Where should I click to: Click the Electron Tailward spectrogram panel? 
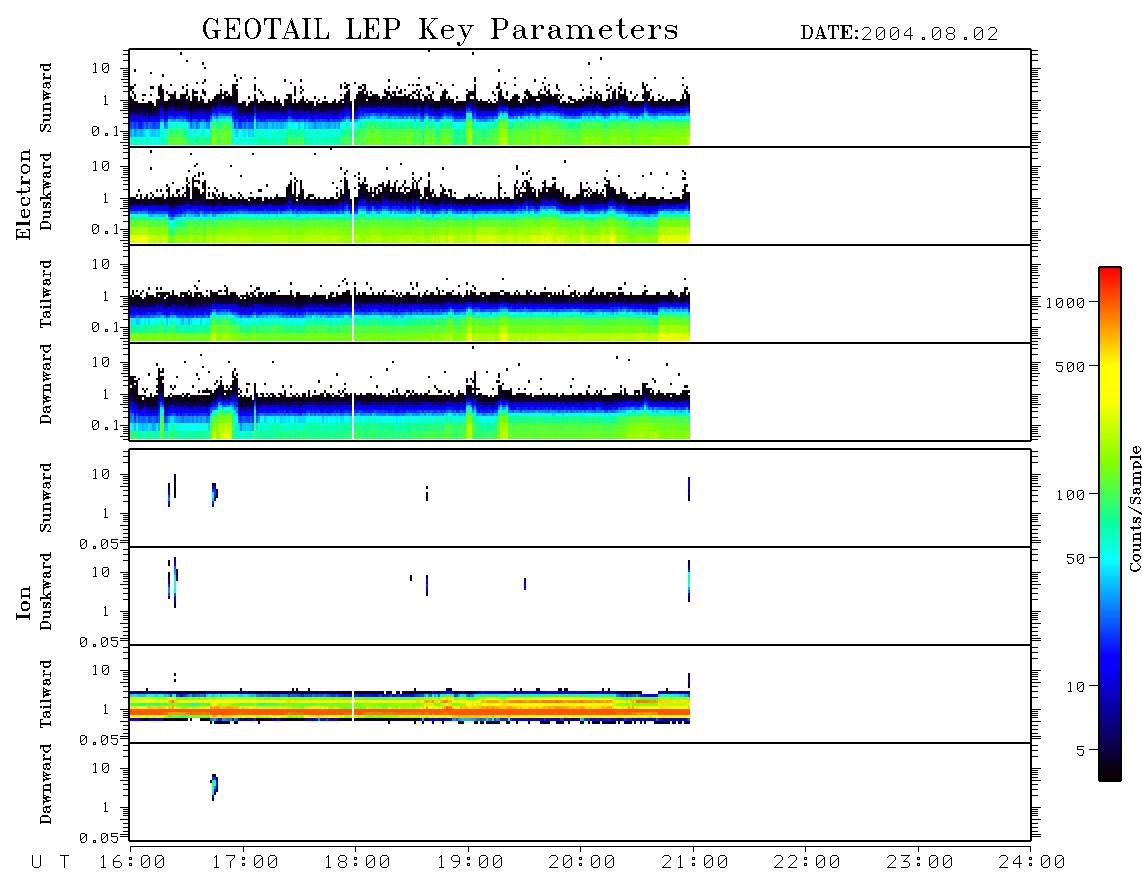(x=580, y=294)
